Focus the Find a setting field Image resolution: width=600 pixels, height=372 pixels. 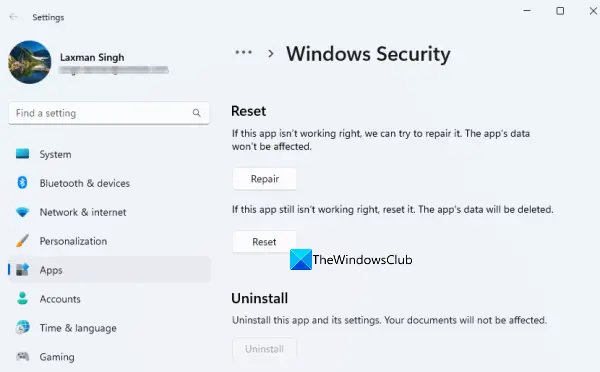[x=109, y=113]
